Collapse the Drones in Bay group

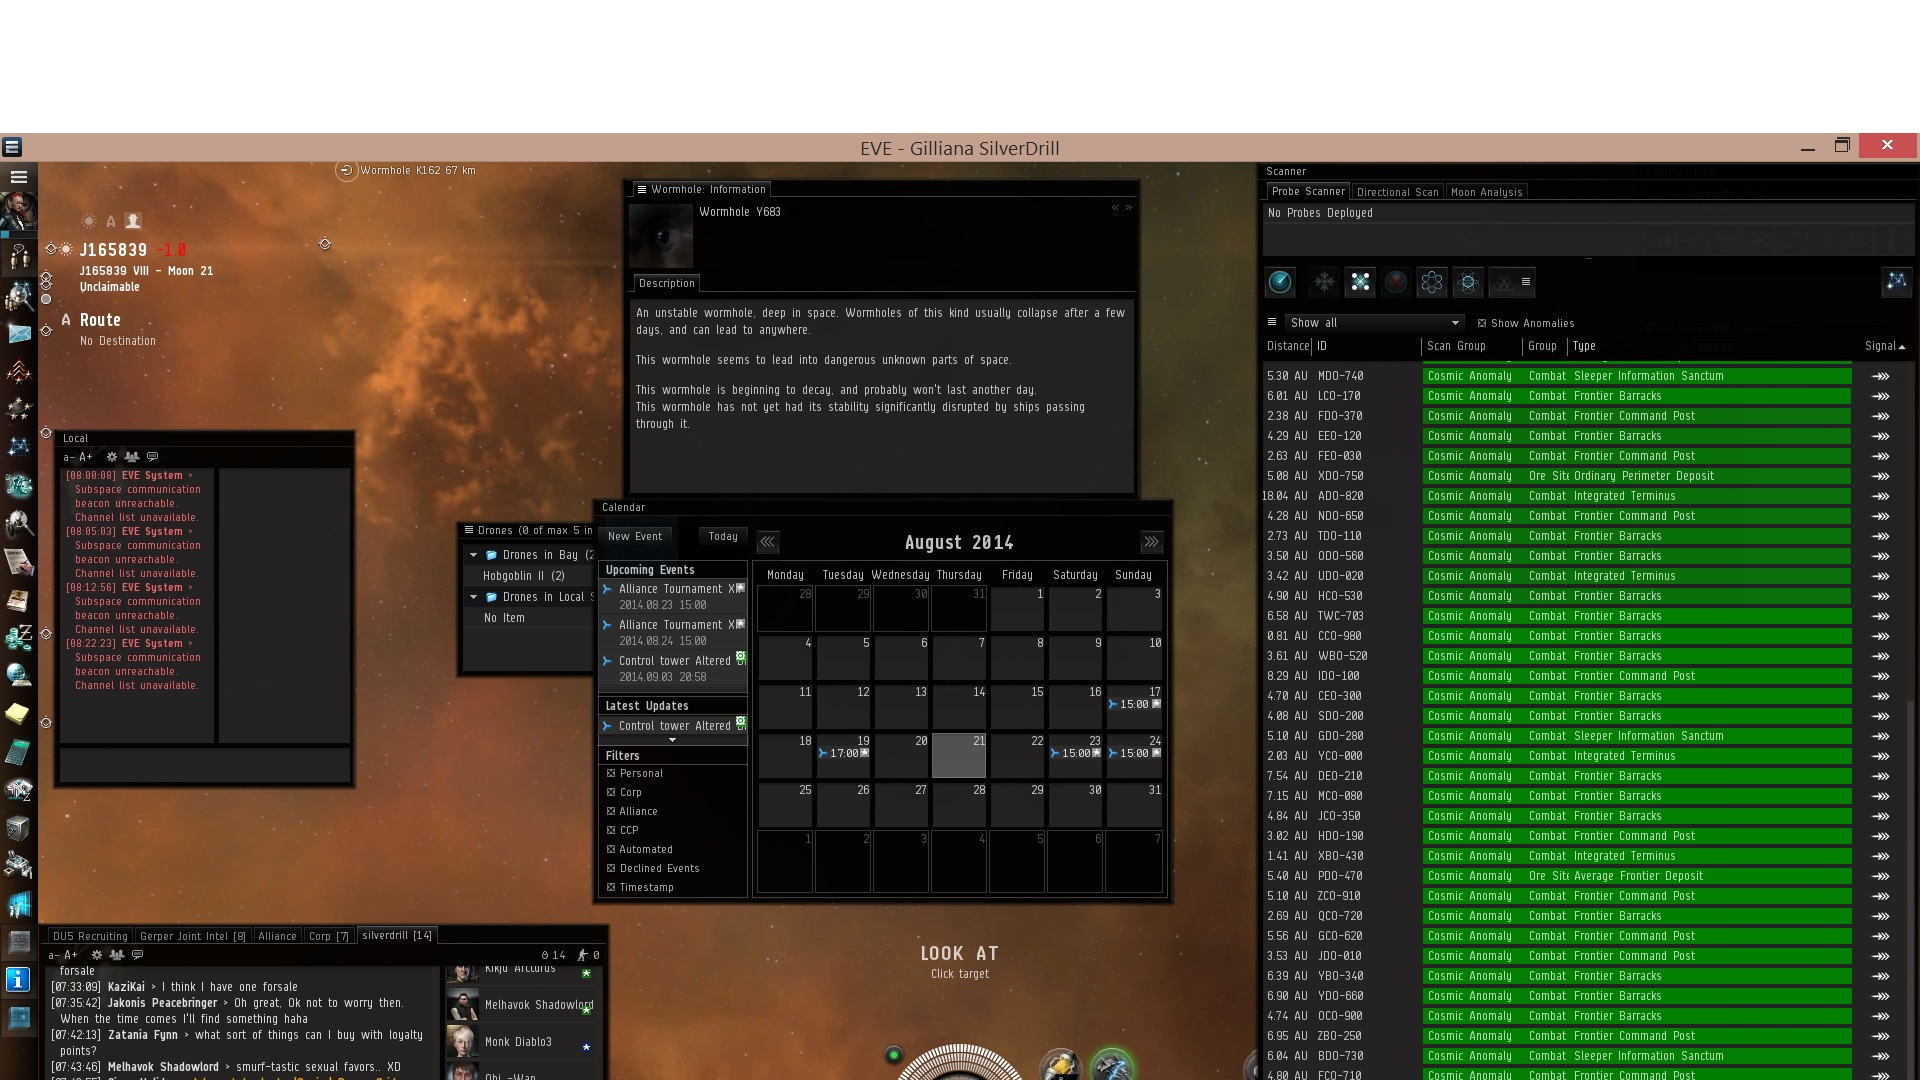pyautogui.click(x=474, y=555)
